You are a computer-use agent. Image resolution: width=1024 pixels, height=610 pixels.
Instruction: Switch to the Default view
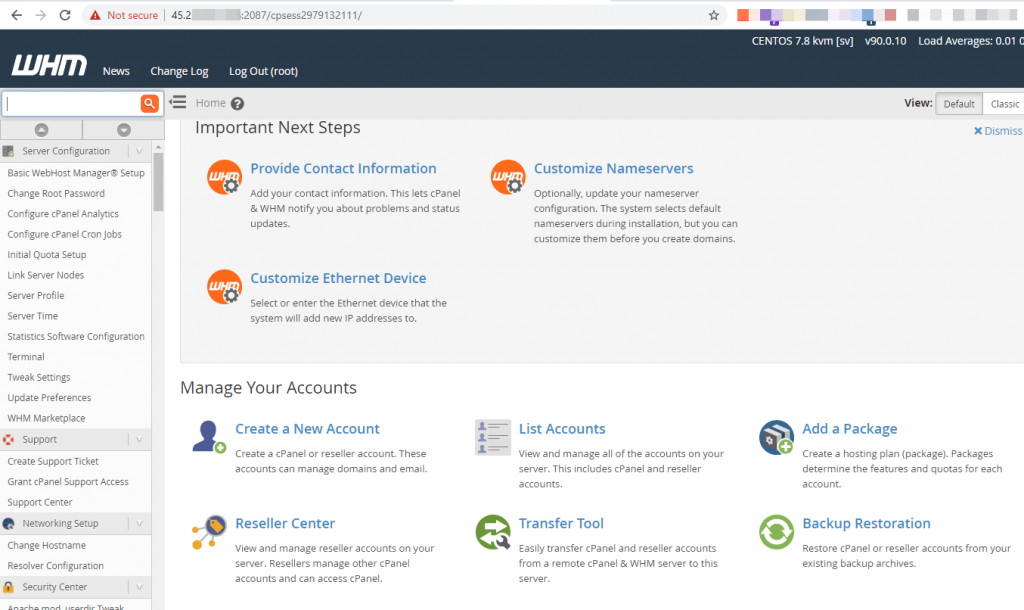959,104
